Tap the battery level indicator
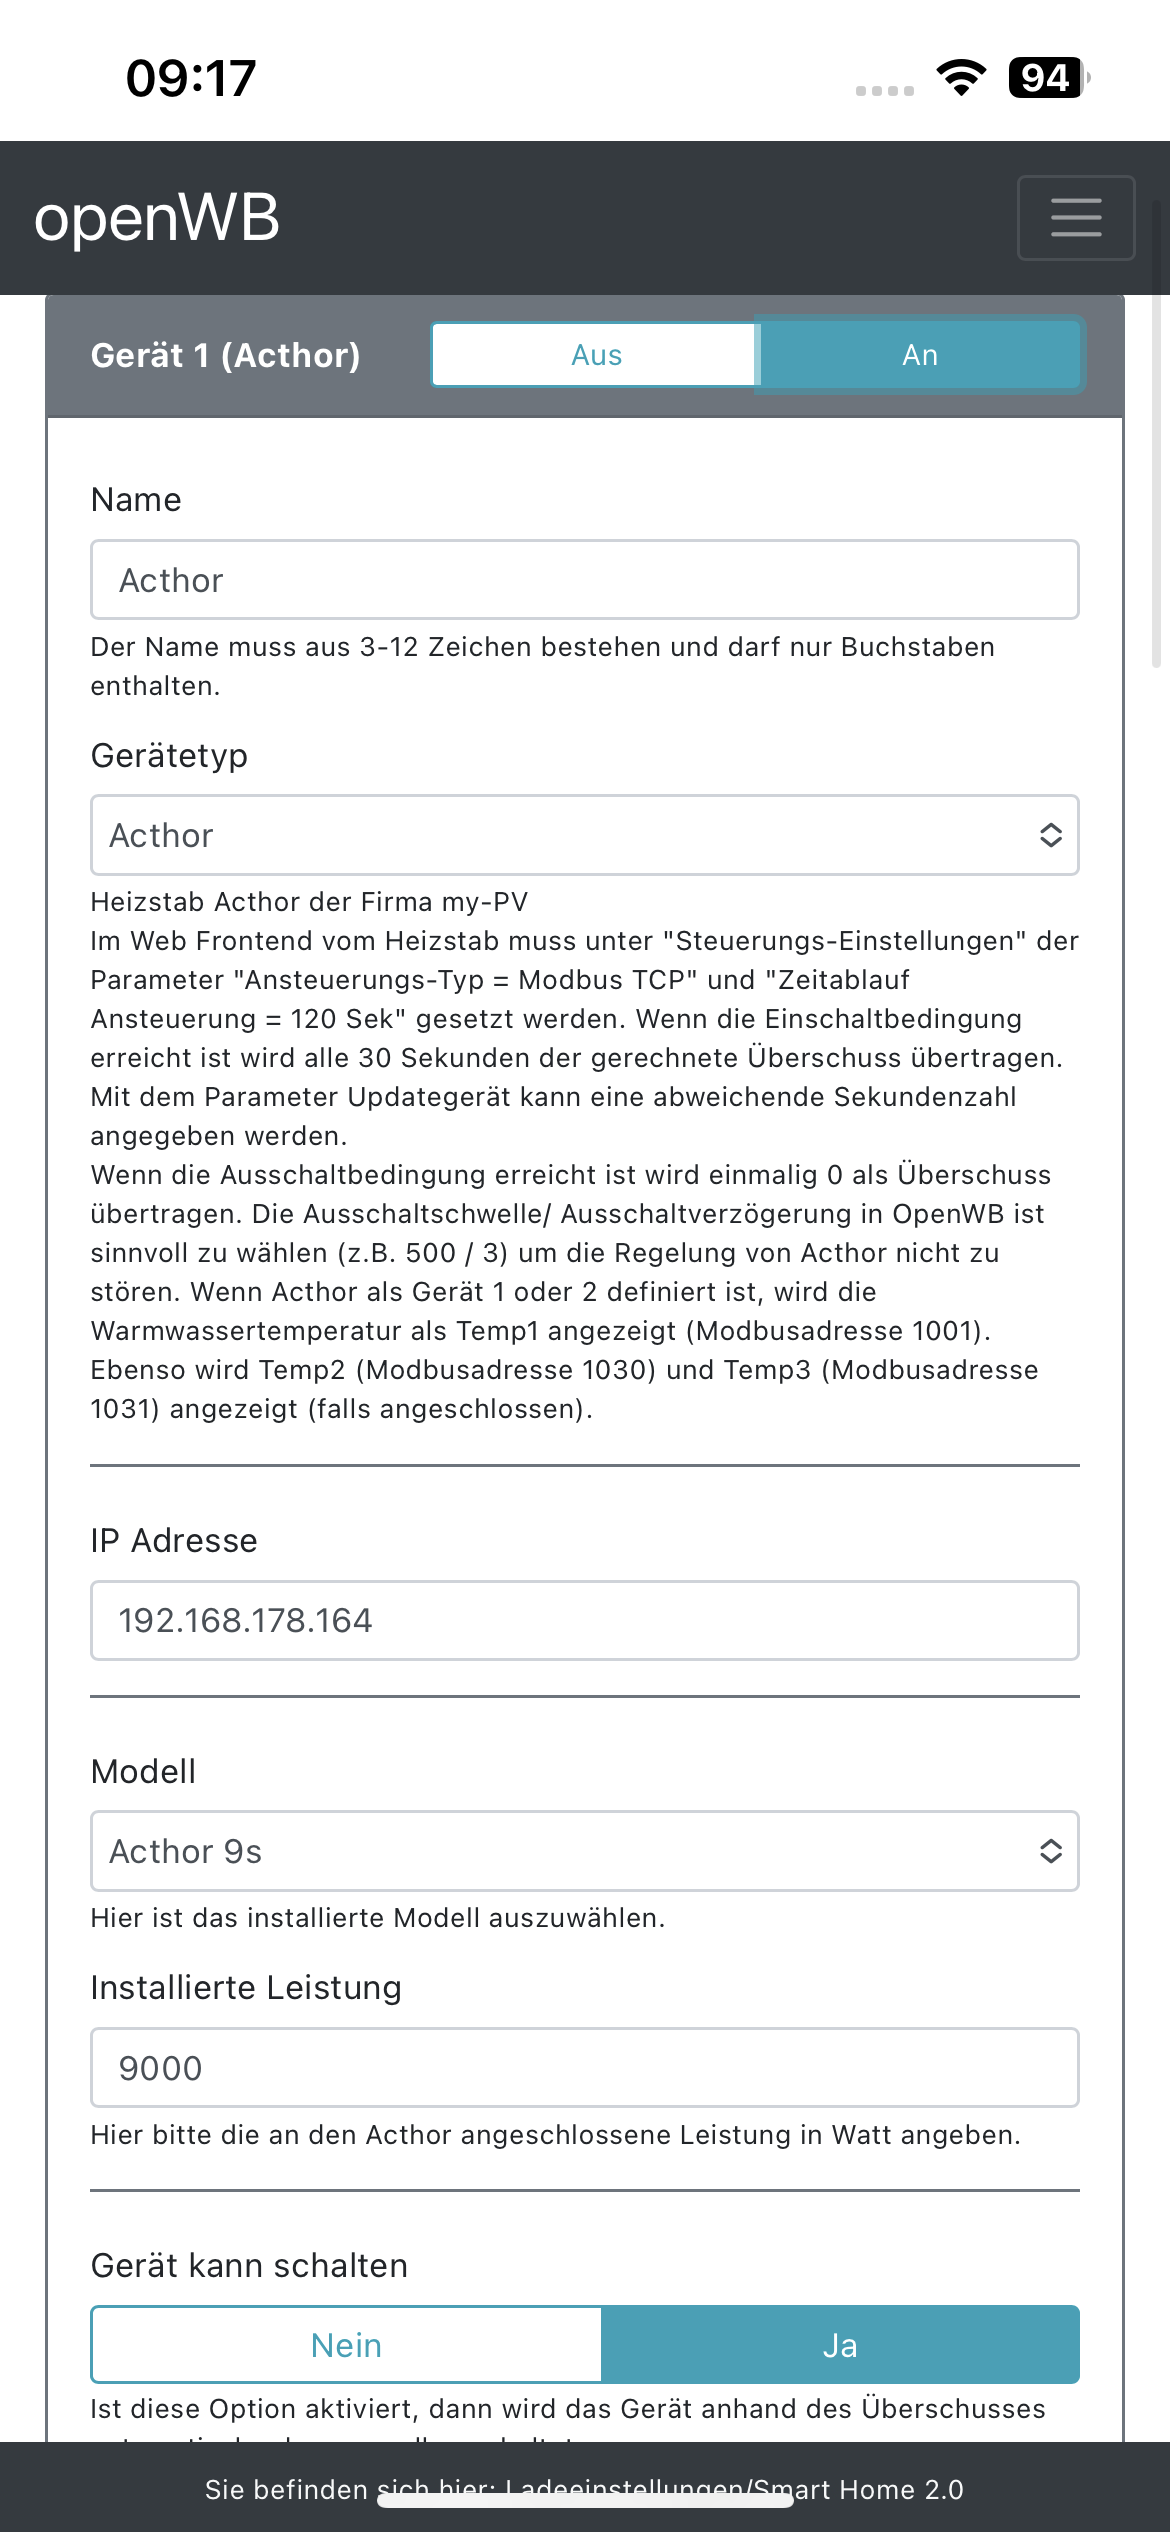Screen dimensions: 1170x2532 coord(1047,77)
